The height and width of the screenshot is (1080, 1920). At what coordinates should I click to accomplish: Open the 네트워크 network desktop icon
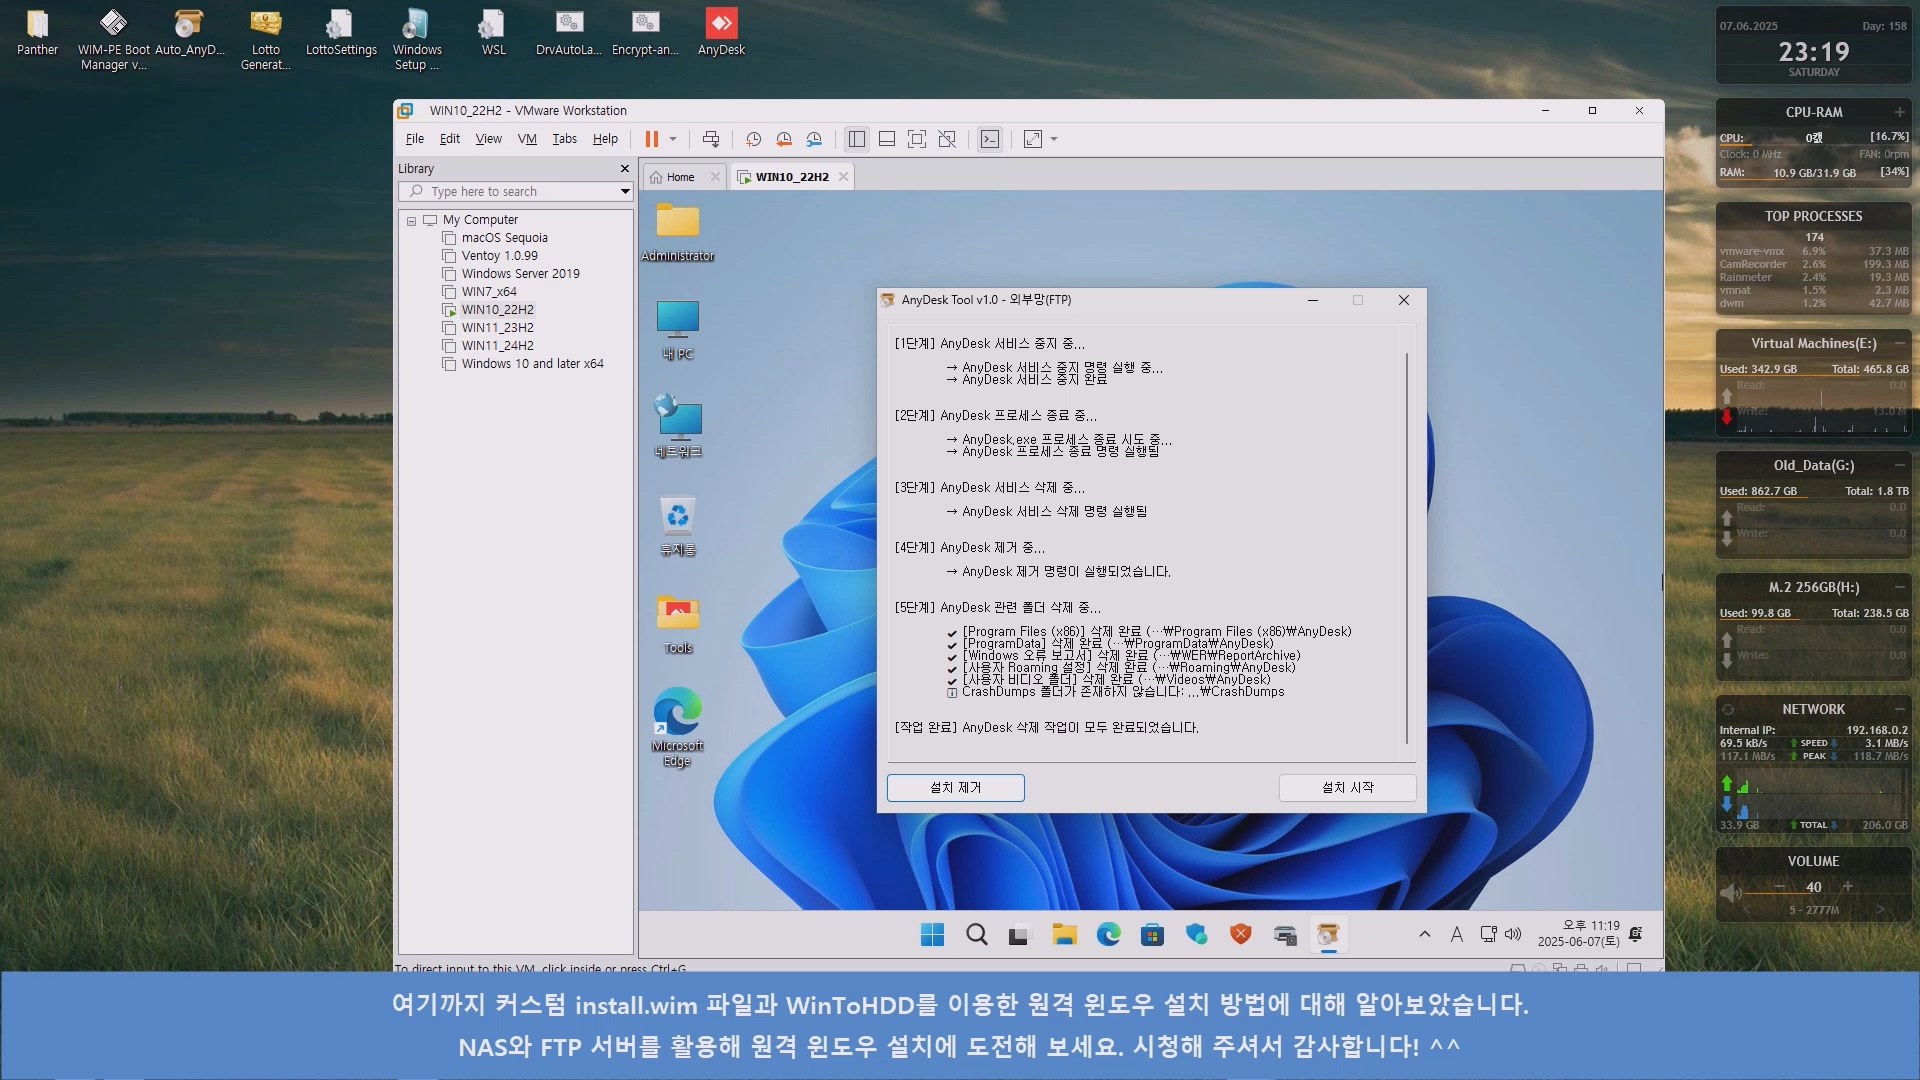[x=678, y=427]
